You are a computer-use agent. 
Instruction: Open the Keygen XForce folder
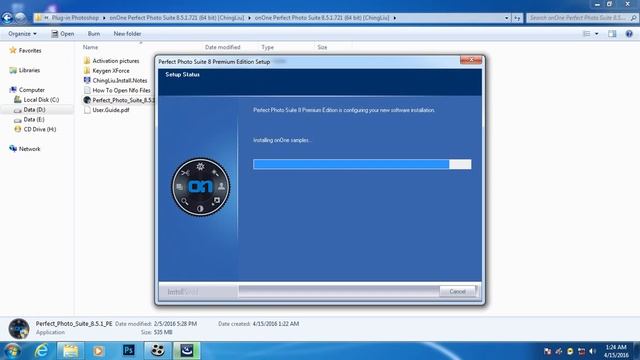coord(107,70)
